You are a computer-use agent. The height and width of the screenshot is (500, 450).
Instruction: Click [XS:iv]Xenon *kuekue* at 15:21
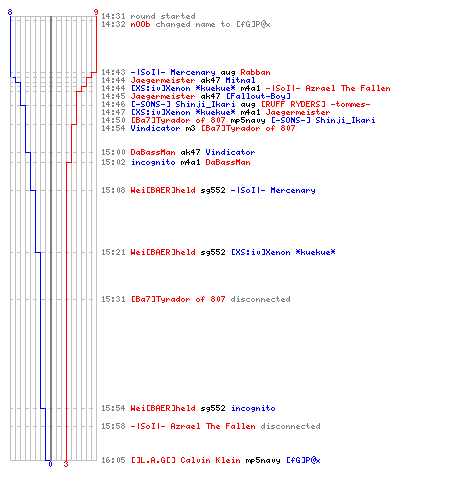283,252
